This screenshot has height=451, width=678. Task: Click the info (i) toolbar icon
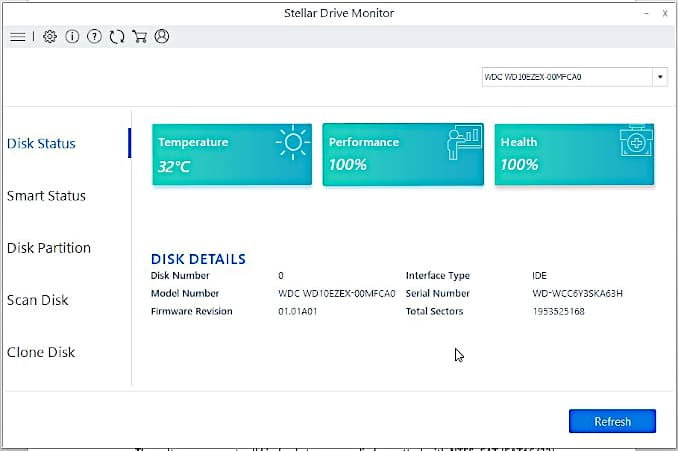coord(72,37)
